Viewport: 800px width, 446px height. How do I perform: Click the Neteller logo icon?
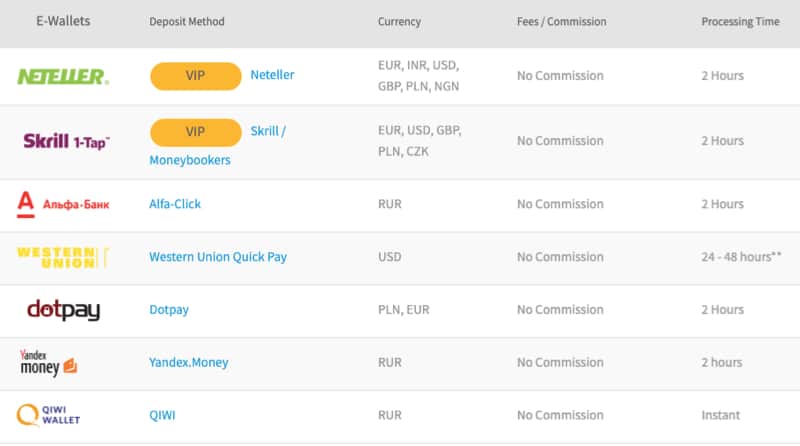[63, 76]
